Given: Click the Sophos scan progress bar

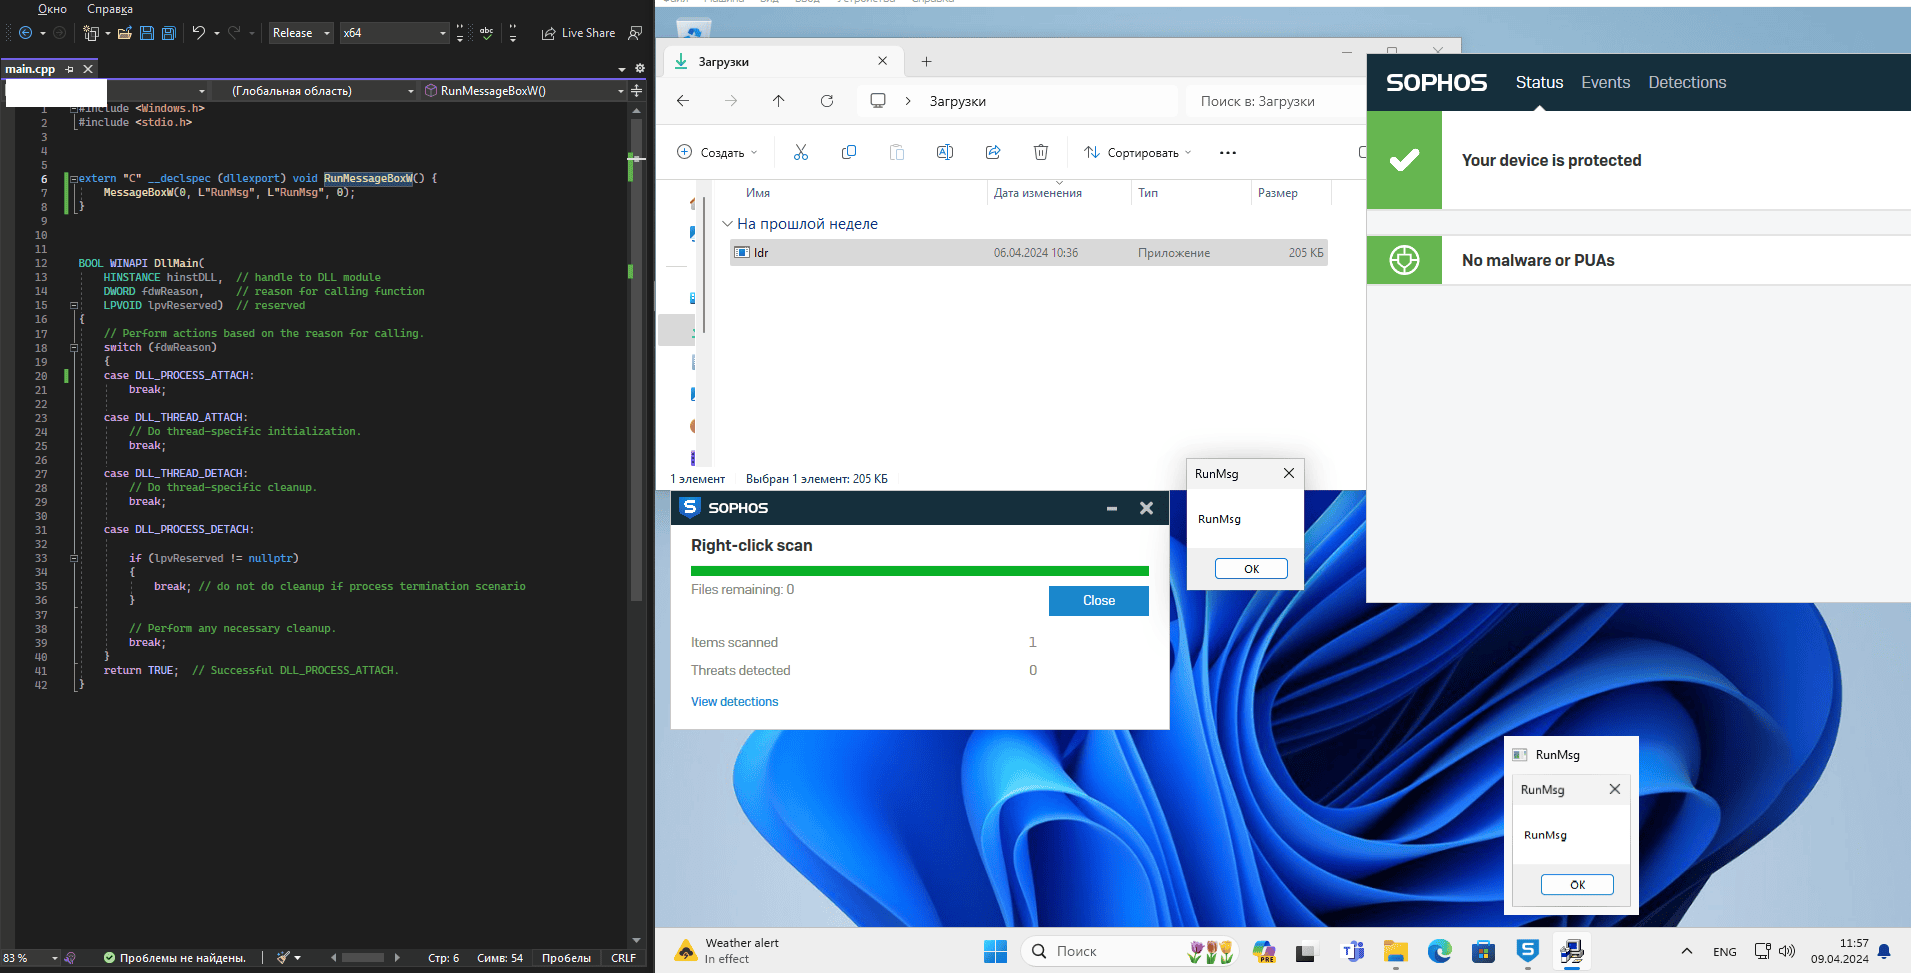Looking at the screenshot, I should pos(920,571).
